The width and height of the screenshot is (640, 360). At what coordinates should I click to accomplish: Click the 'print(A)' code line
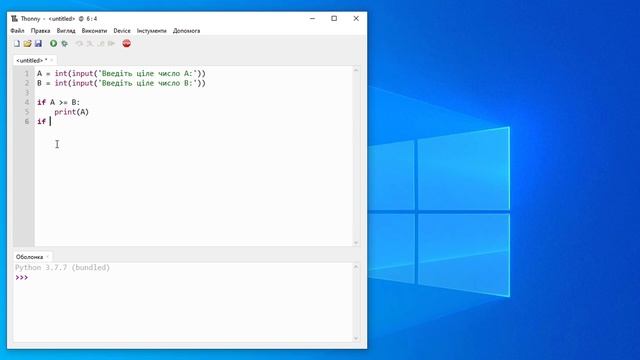71,112
